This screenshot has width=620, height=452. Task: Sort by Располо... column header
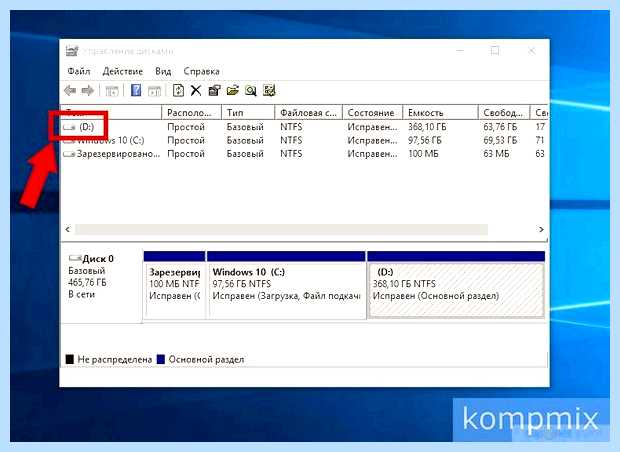[x=191, y=113]
